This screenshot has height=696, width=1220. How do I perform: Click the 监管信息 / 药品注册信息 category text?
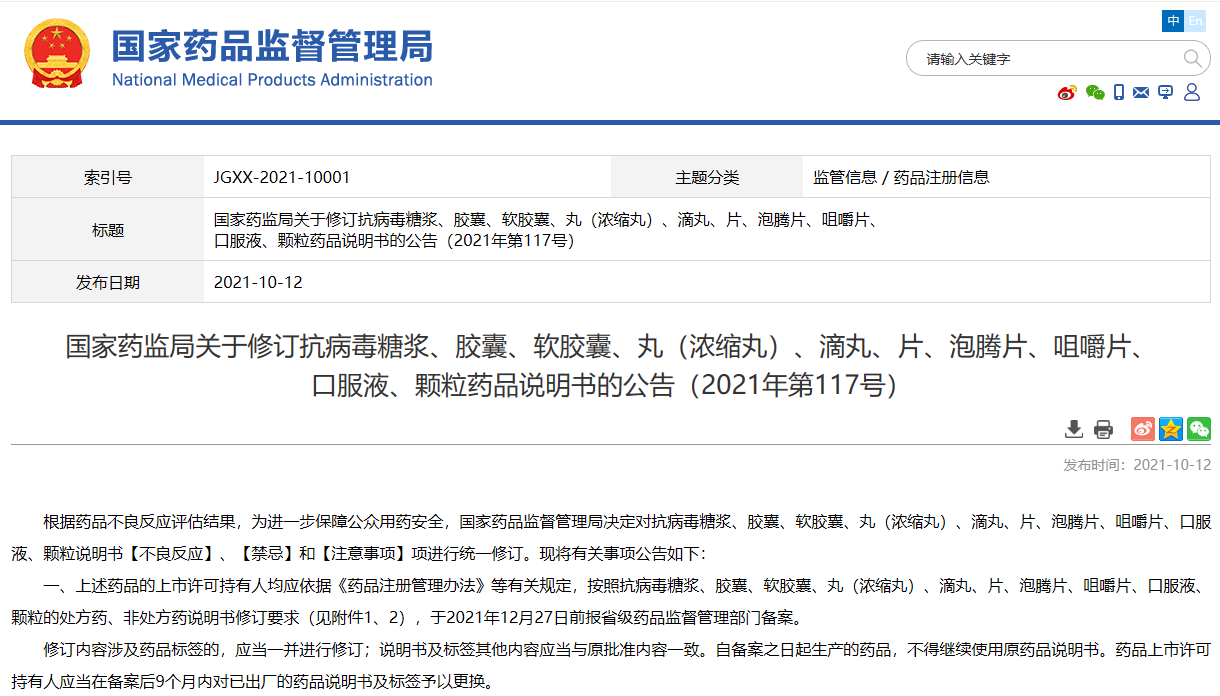[901, 177]
